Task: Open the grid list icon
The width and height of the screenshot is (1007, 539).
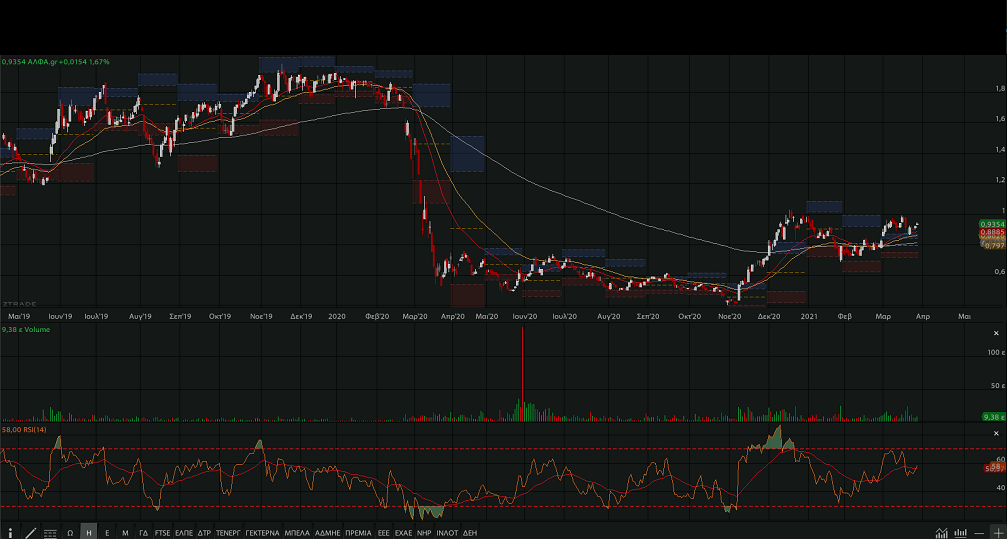Action: (50, 533)
